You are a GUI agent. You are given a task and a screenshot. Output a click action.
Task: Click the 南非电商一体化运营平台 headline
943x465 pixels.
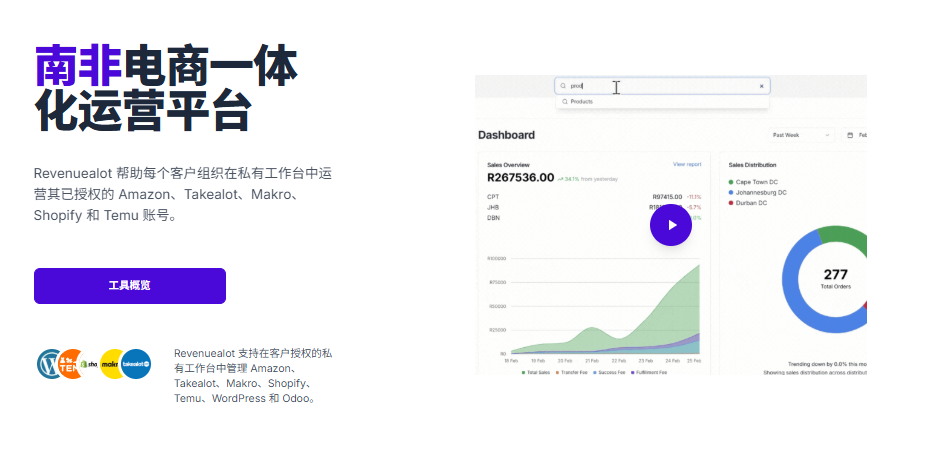(166, 88)
